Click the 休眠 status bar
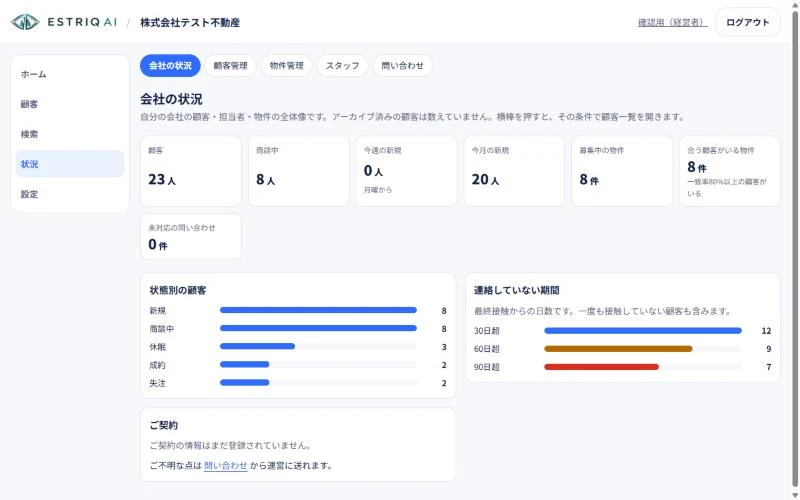The image size is (800, 500). (257, 346)
